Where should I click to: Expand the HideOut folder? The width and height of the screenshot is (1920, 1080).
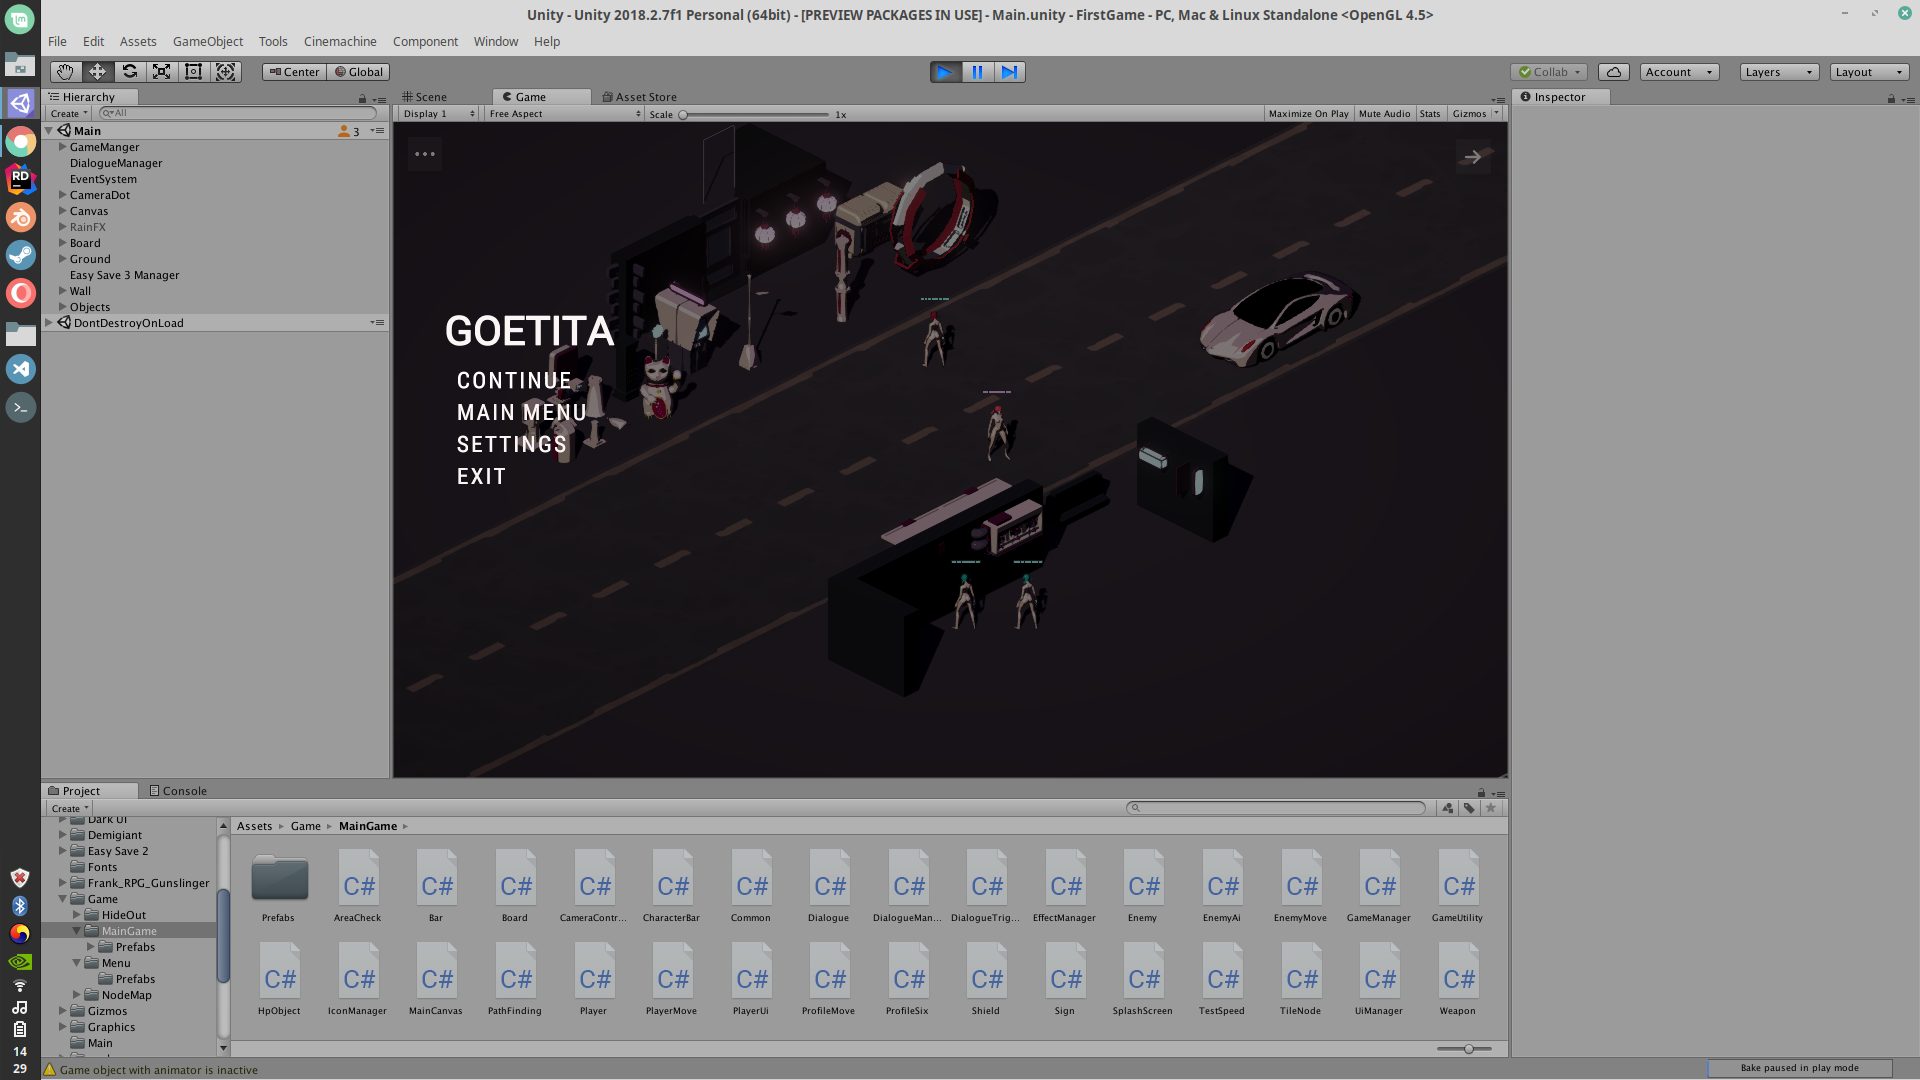[76, 915]
